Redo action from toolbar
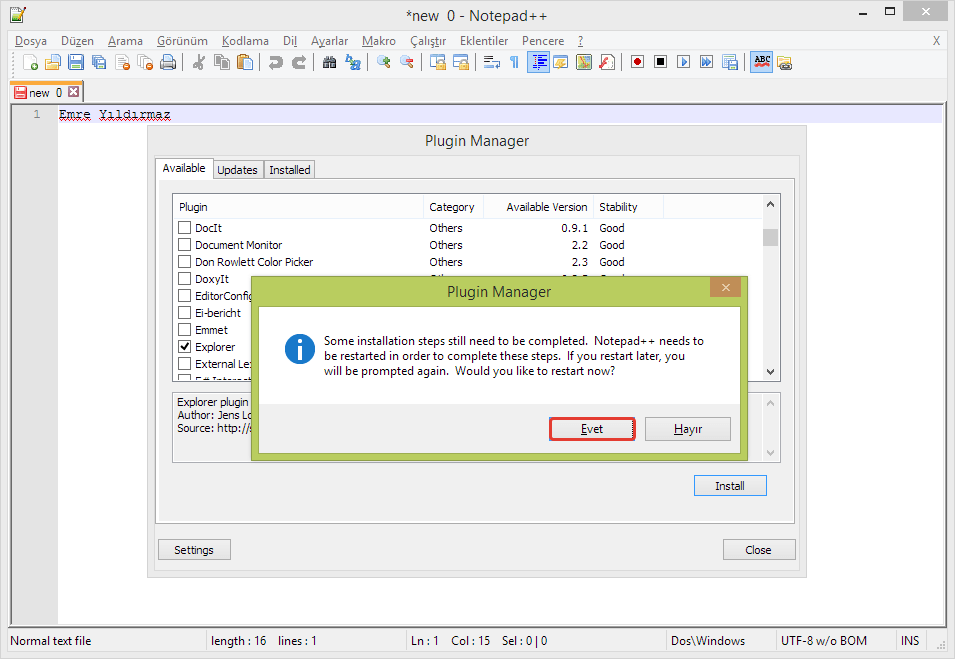Screen dimensions: 955x659 (298, 62)
